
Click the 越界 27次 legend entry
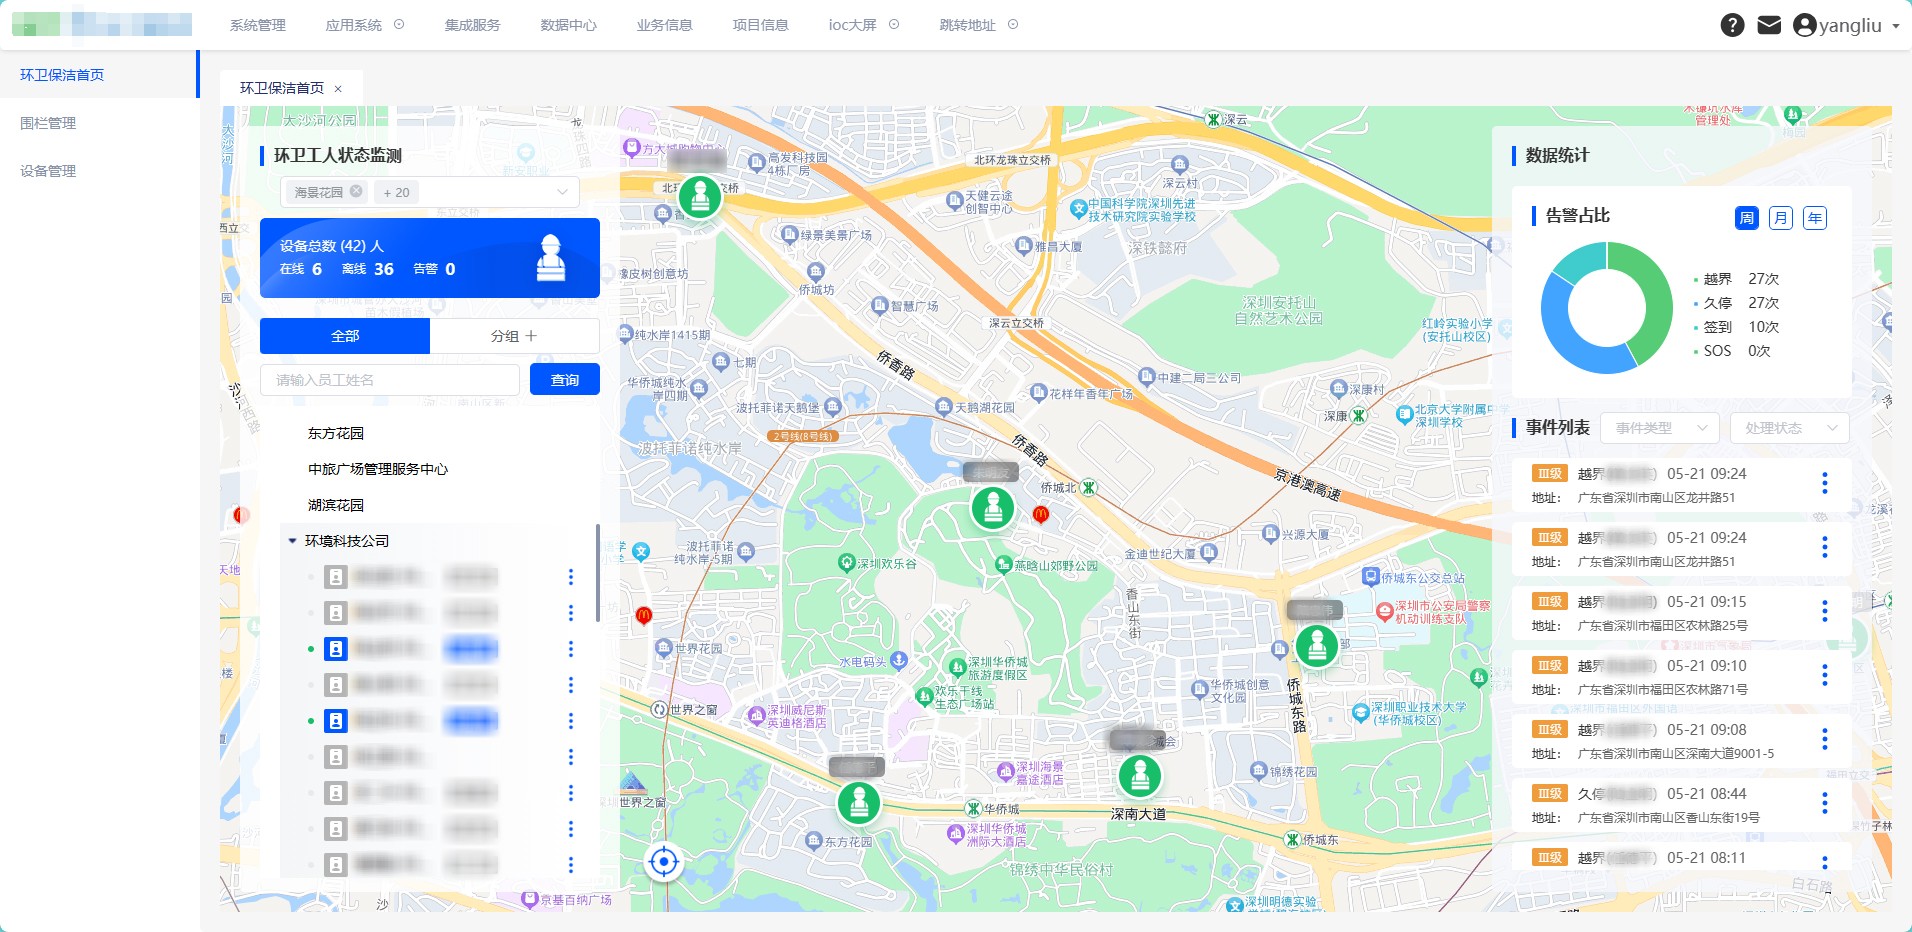tap(1736, 279)
